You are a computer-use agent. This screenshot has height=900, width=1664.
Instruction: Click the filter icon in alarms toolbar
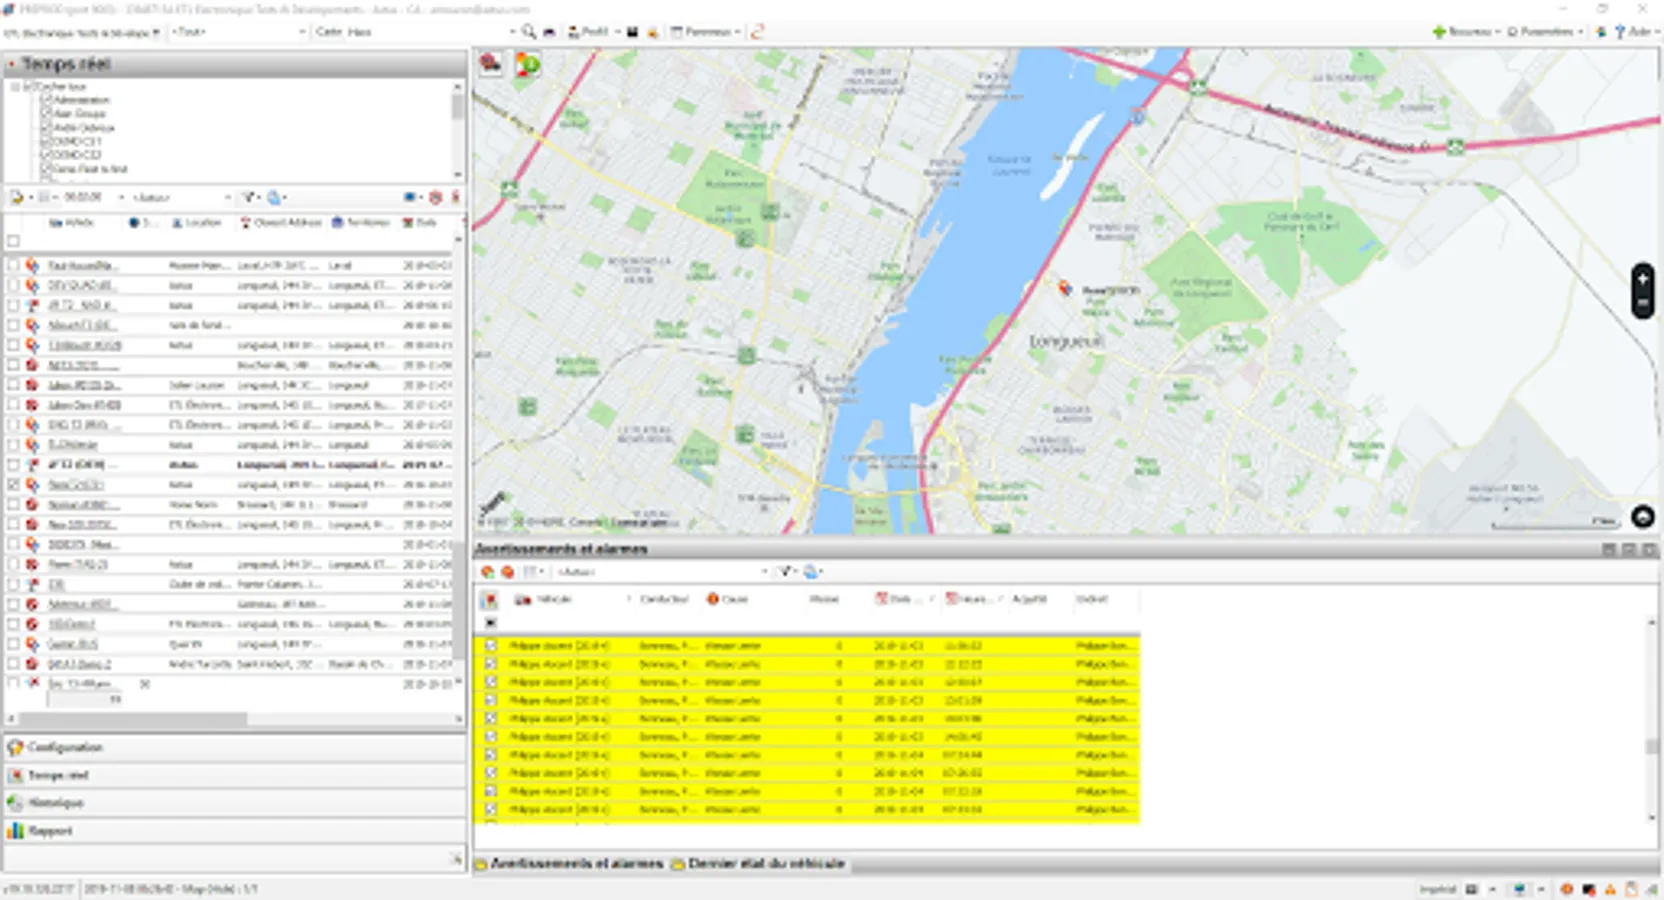[785, 572]
